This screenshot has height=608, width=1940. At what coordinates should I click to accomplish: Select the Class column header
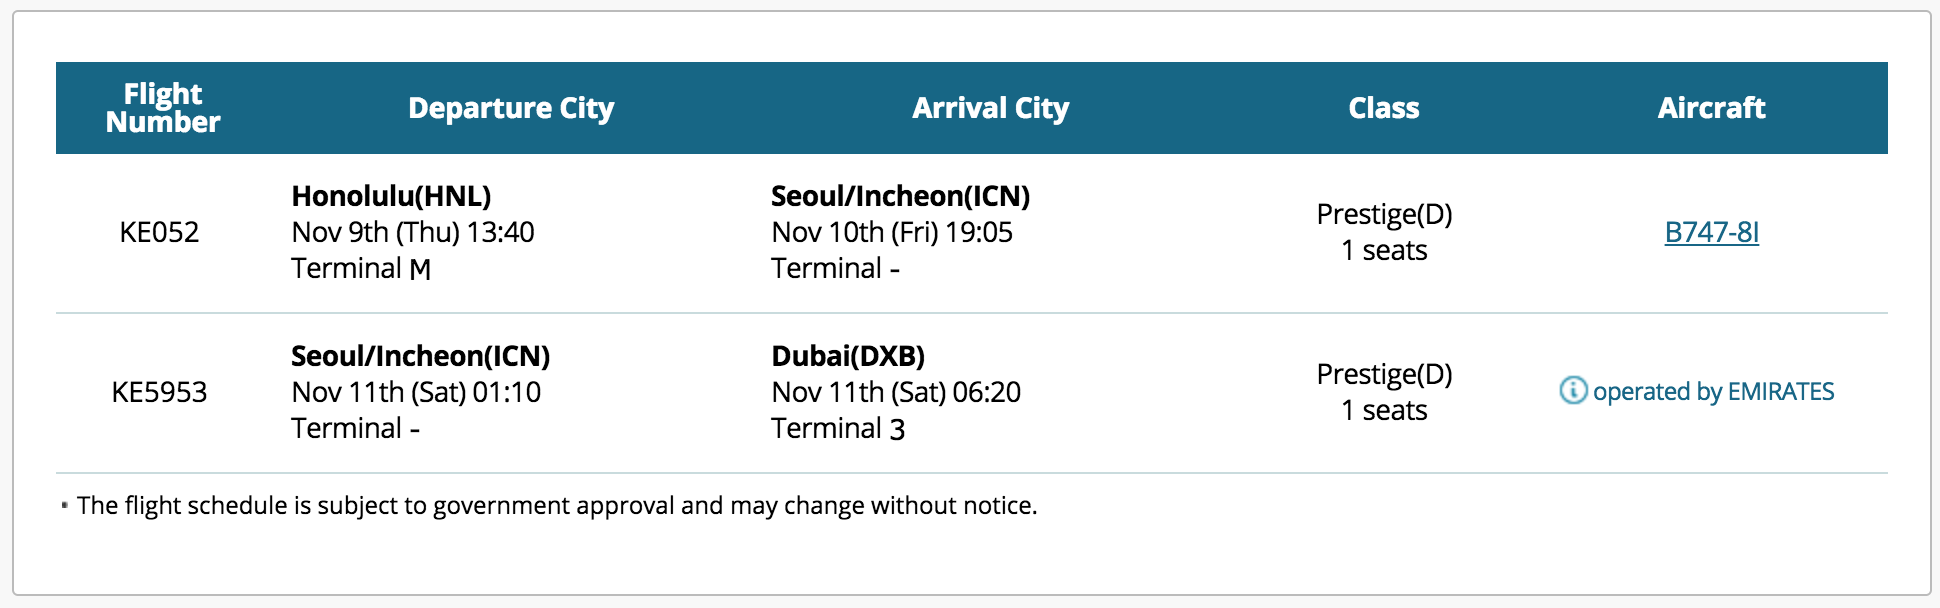point(1383,108)
